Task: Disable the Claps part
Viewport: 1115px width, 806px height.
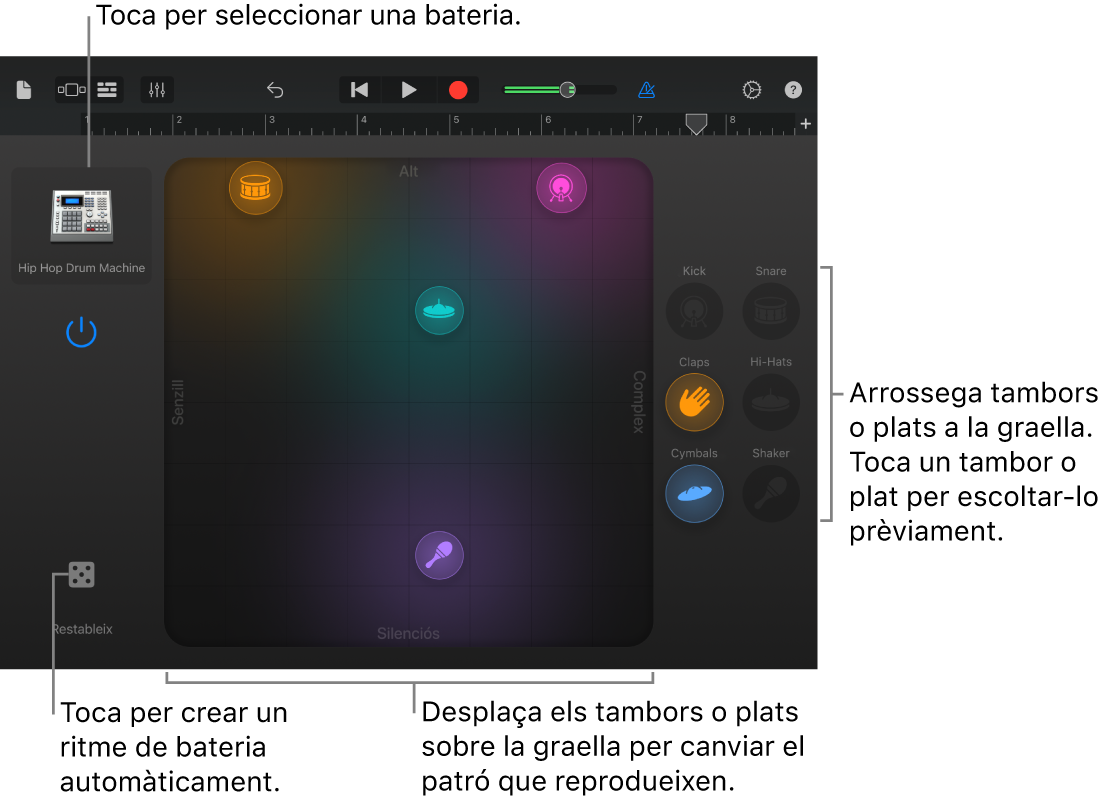Action: click(x=694, y=402)
